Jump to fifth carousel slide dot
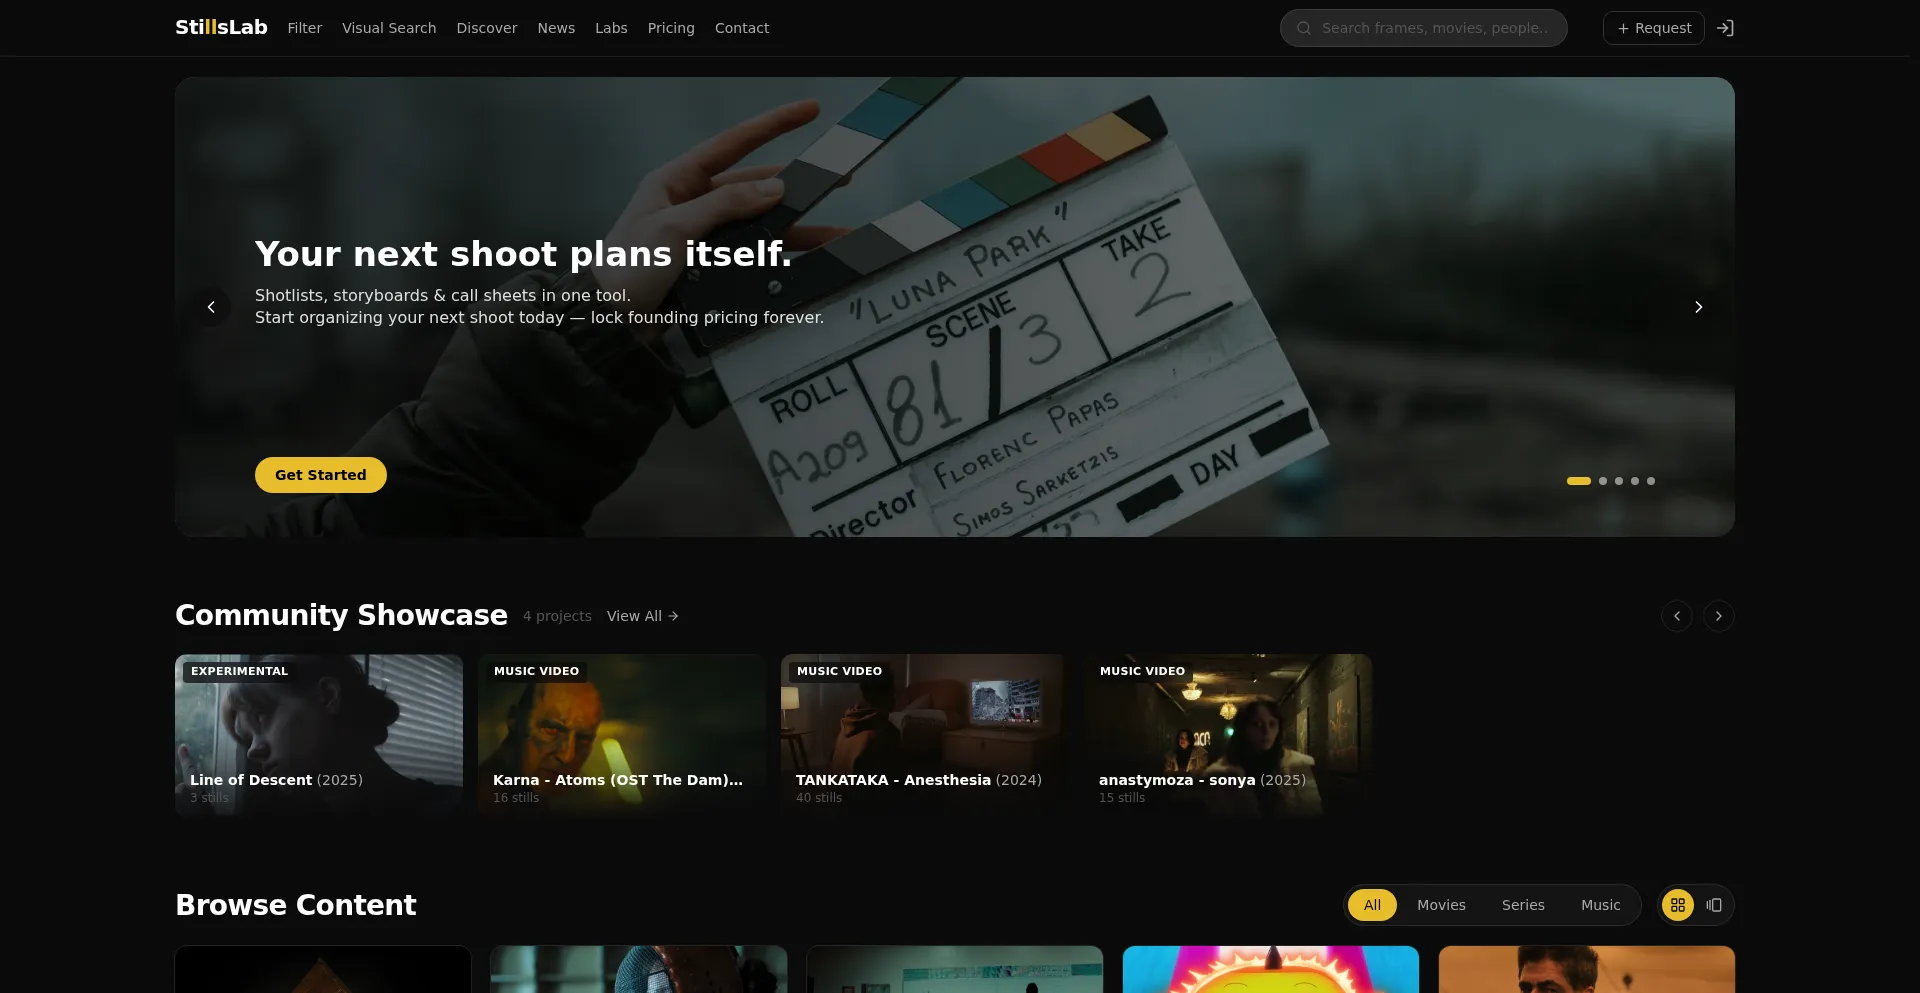1920x993 pixels. [1651, 481]
